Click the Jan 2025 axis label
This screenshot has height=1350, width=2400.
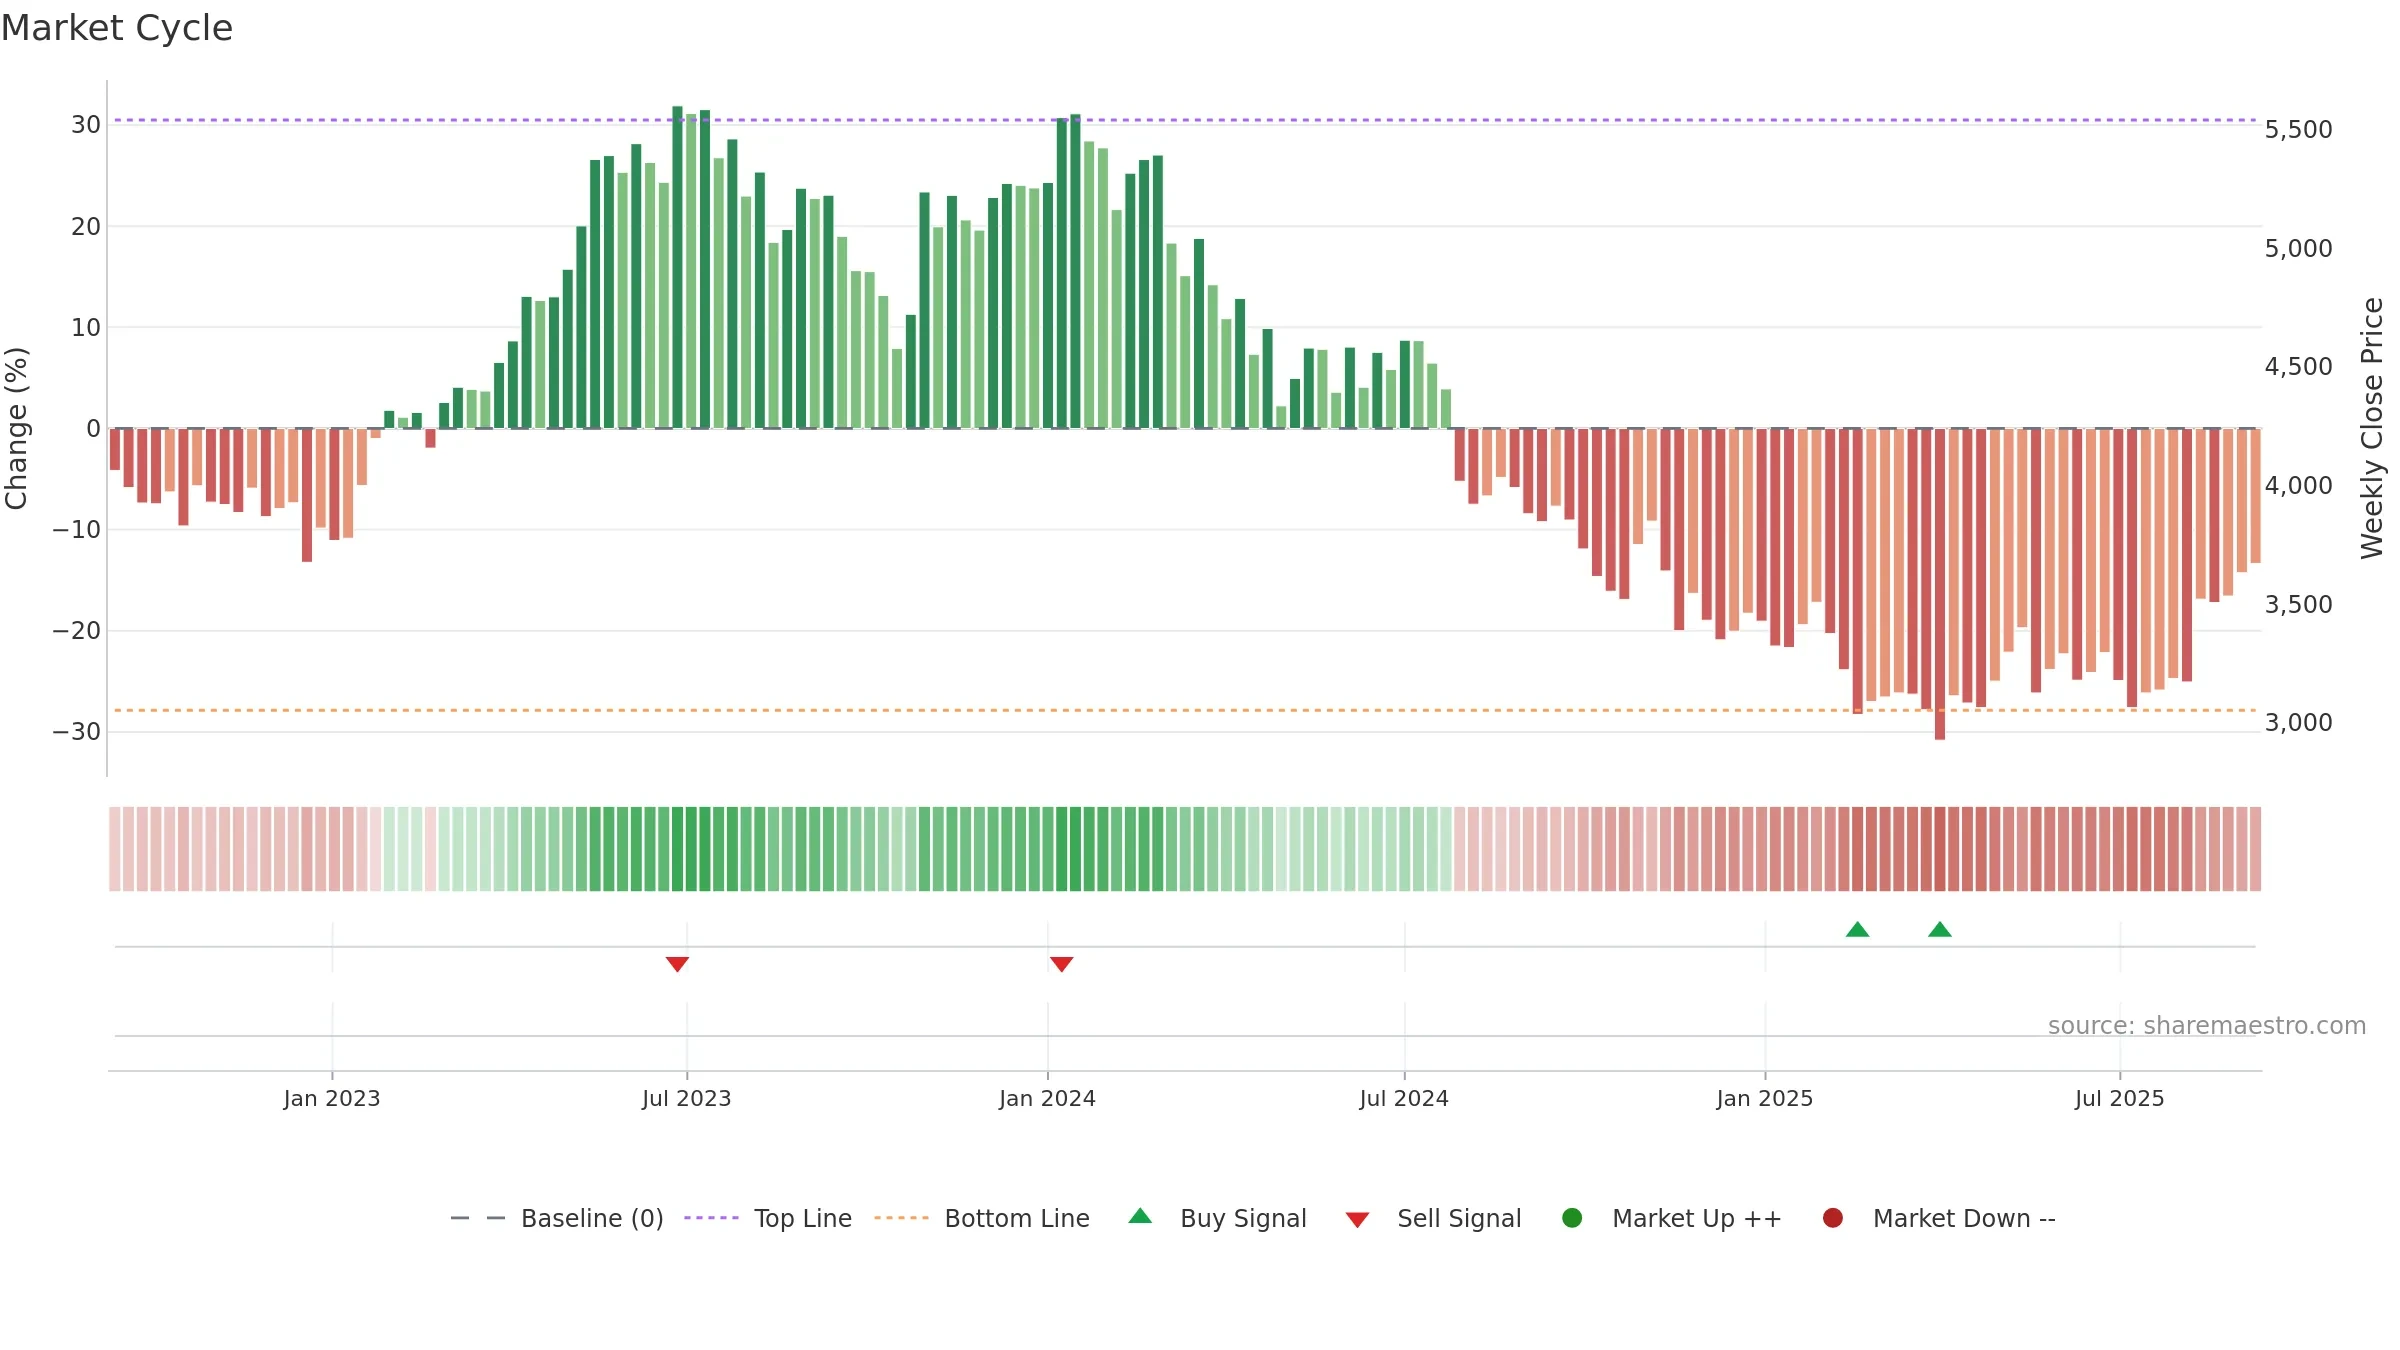click(1765, 1099)
